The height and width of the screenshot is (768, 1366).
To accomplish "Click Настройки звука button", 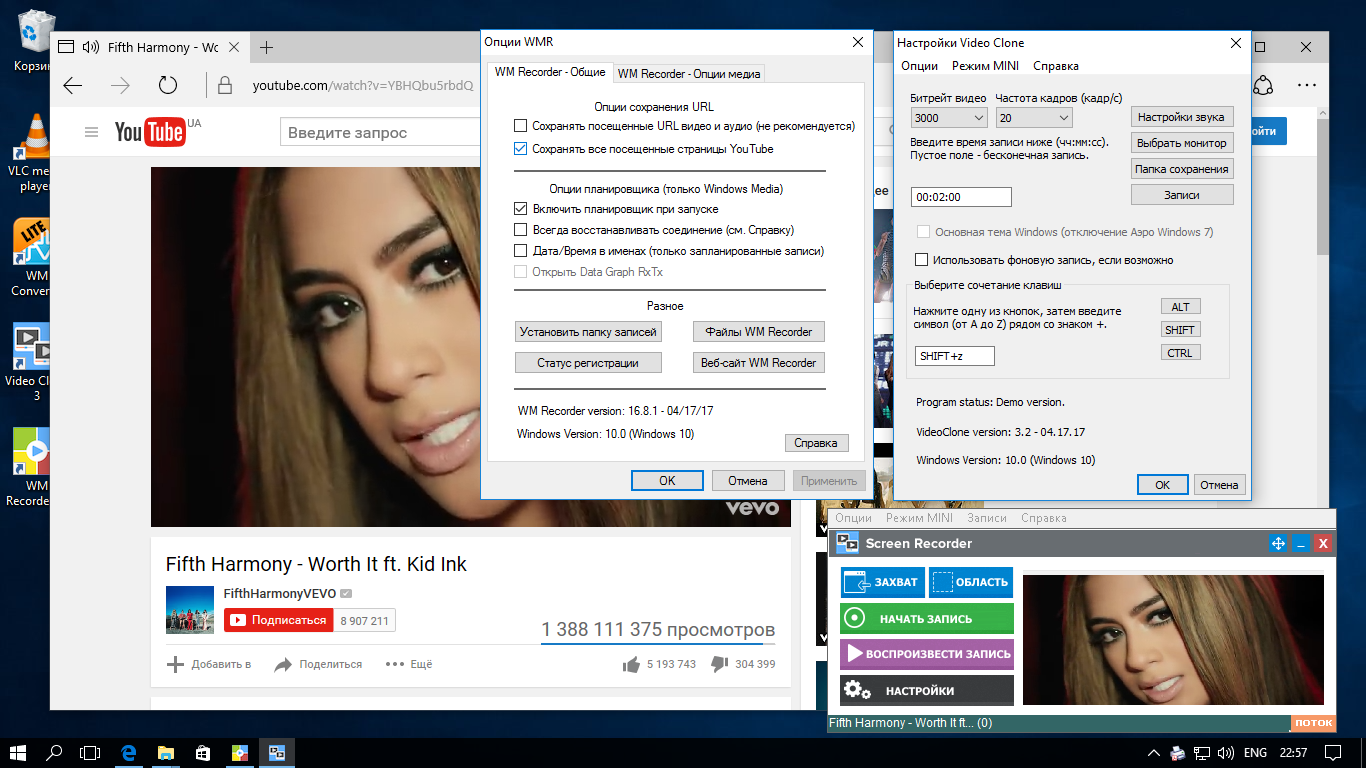I will (x=1182, y=117).
